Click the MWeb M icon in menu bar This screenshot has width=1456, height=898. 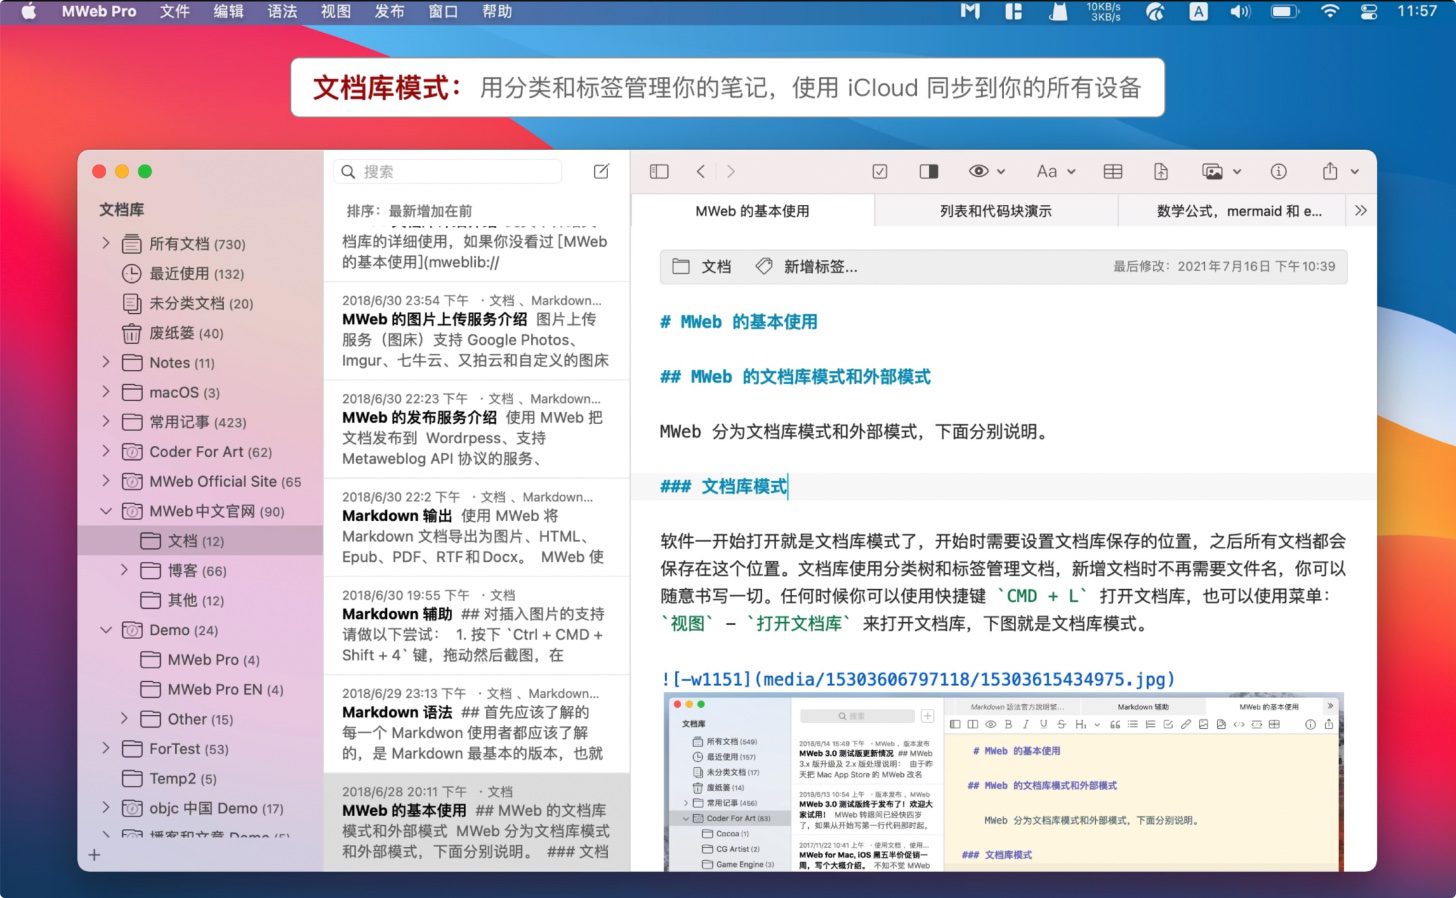(970, 12)
